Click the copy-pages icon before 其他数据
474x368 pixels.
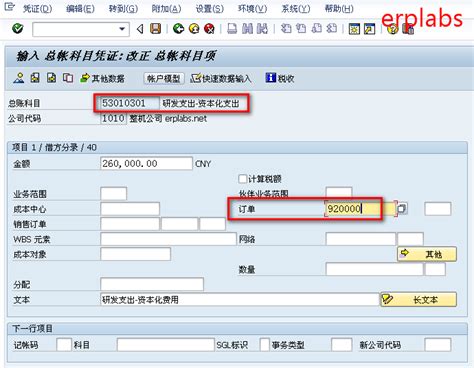[68, 78]
